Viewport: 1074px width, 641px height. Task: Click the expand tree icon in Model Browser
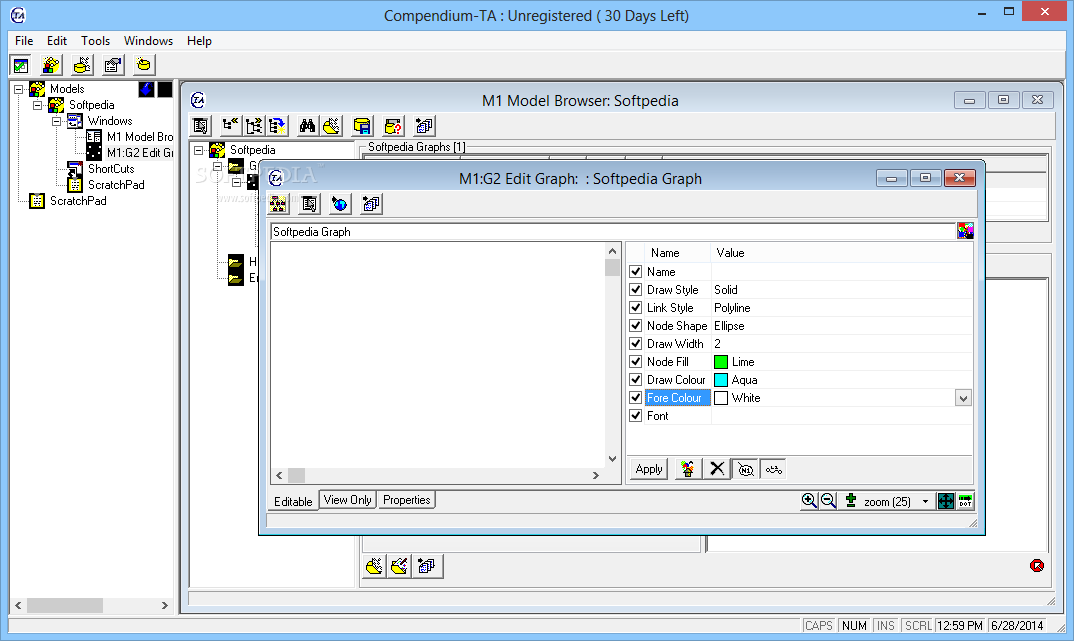(x=254, y=126)
